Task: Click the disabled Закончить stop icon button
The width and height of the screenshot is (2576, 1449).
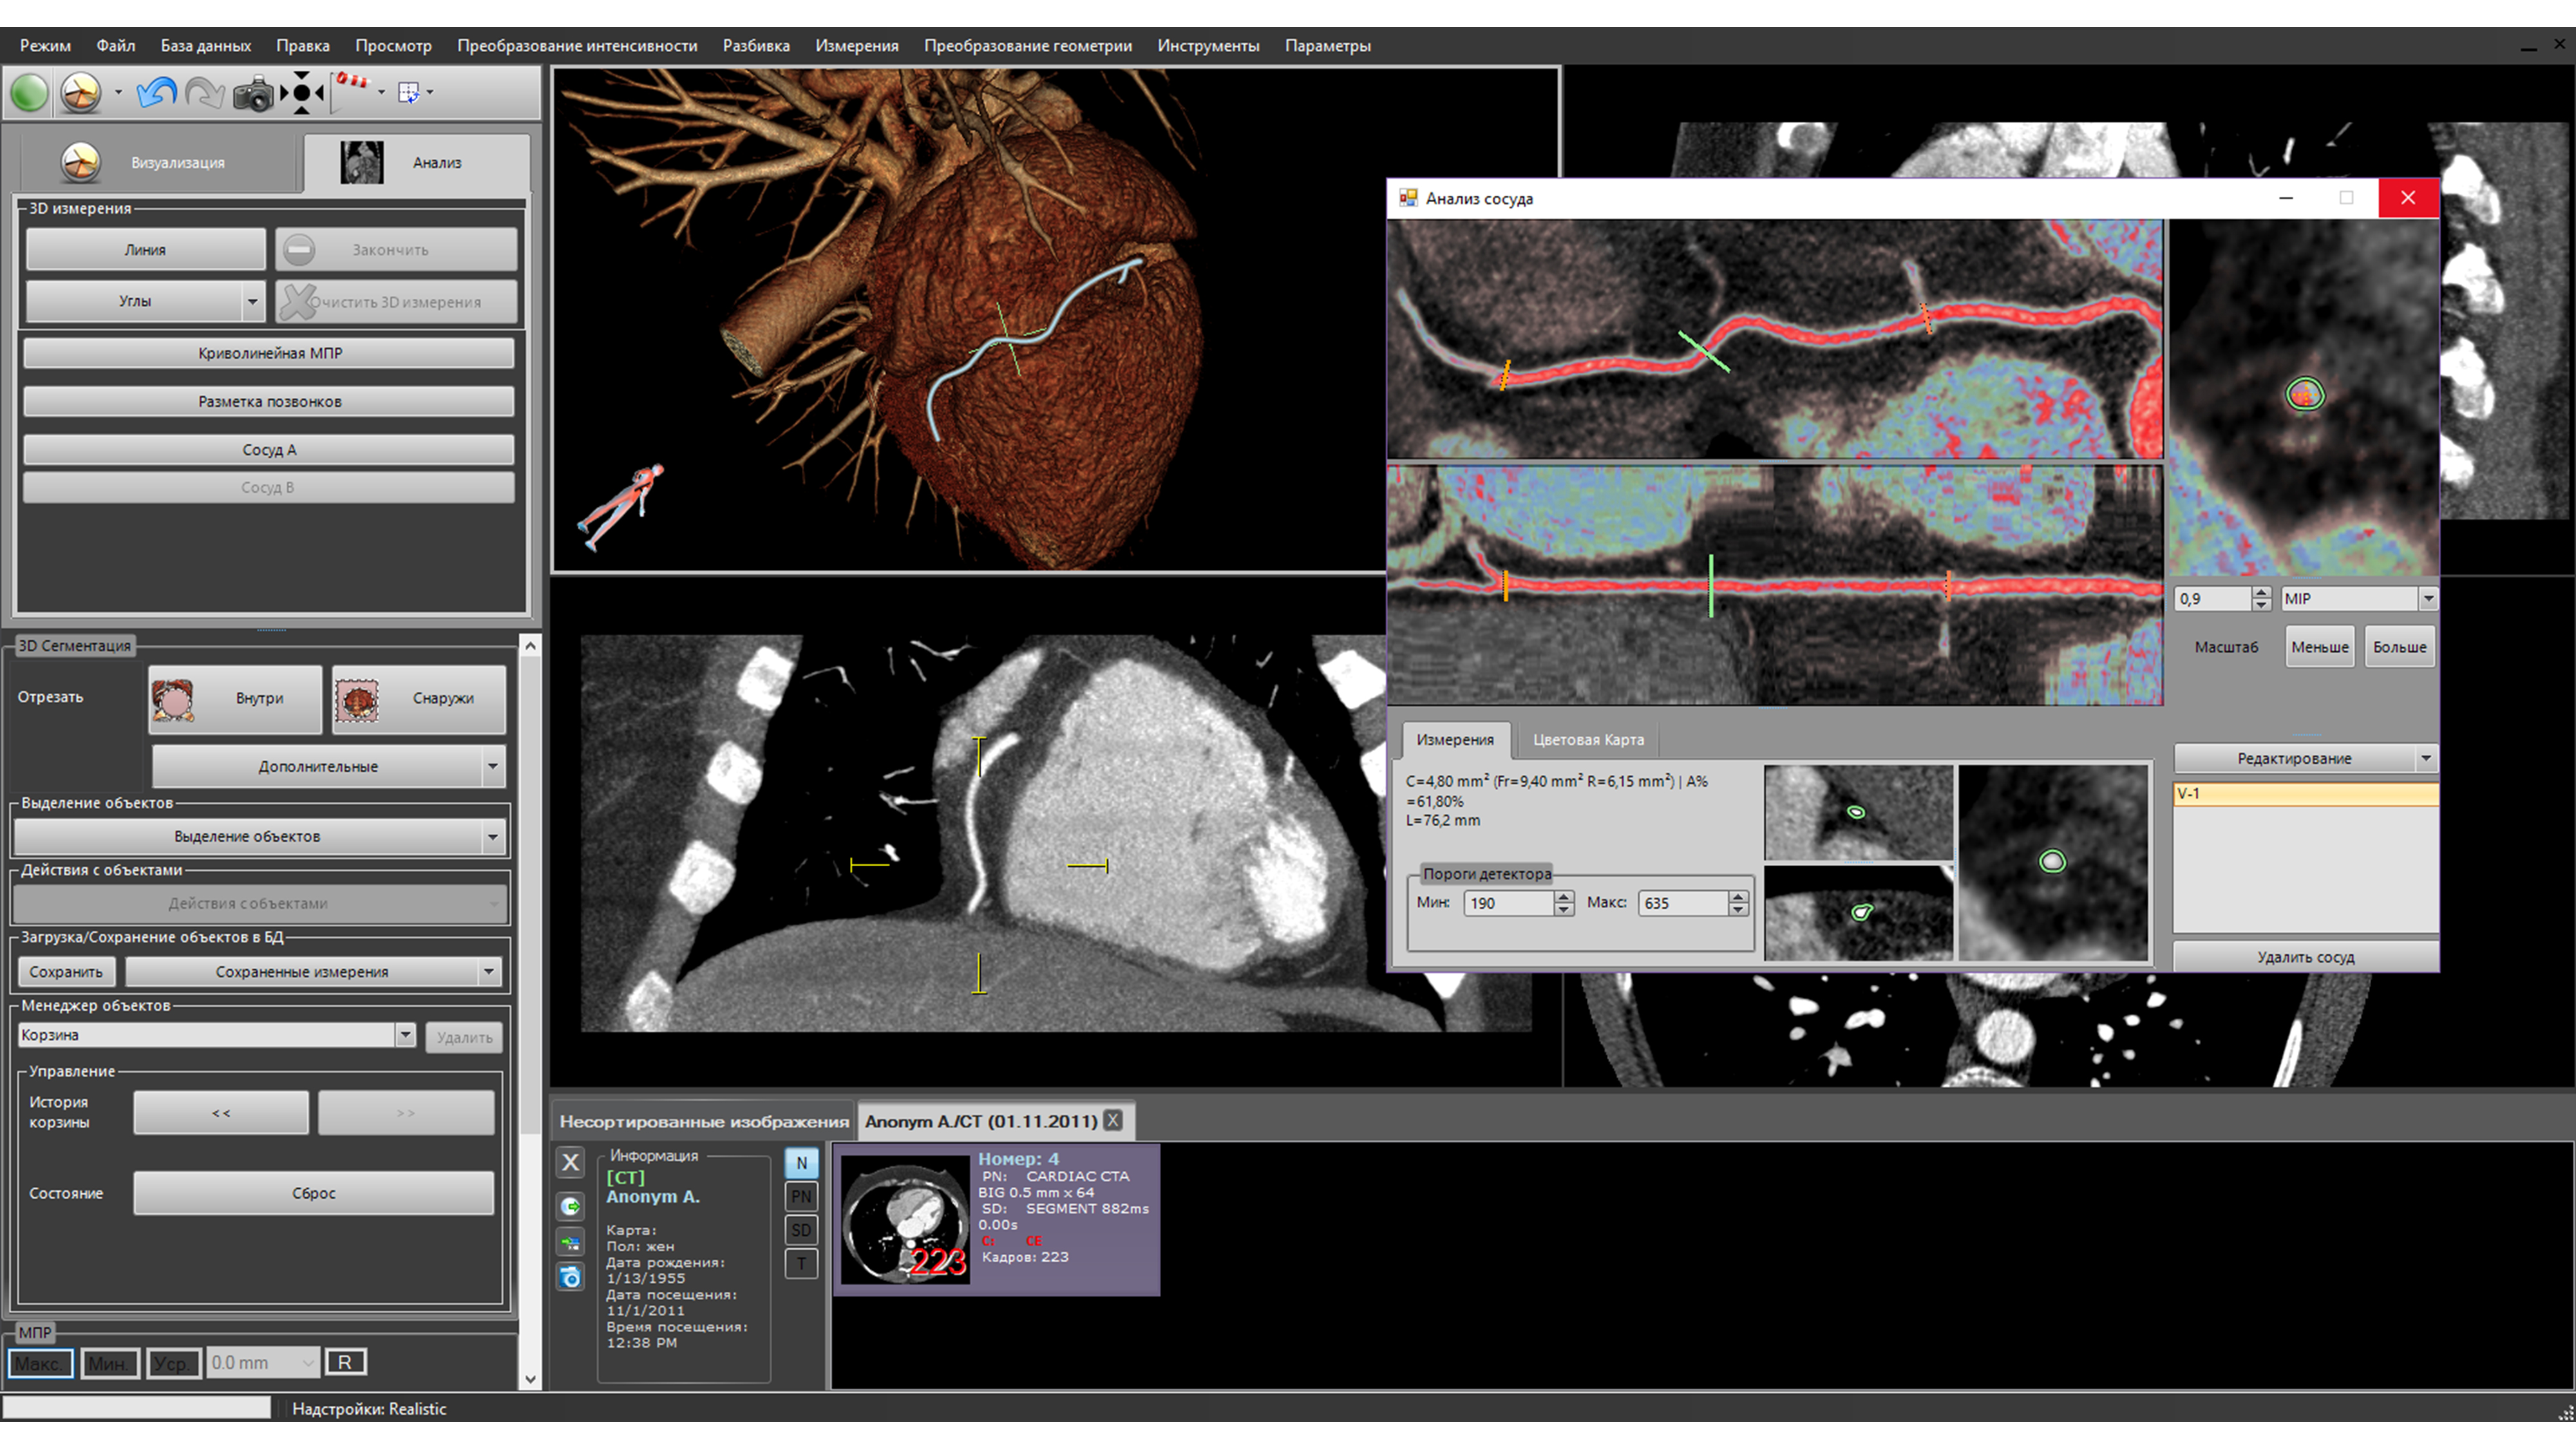Action: 397,249
